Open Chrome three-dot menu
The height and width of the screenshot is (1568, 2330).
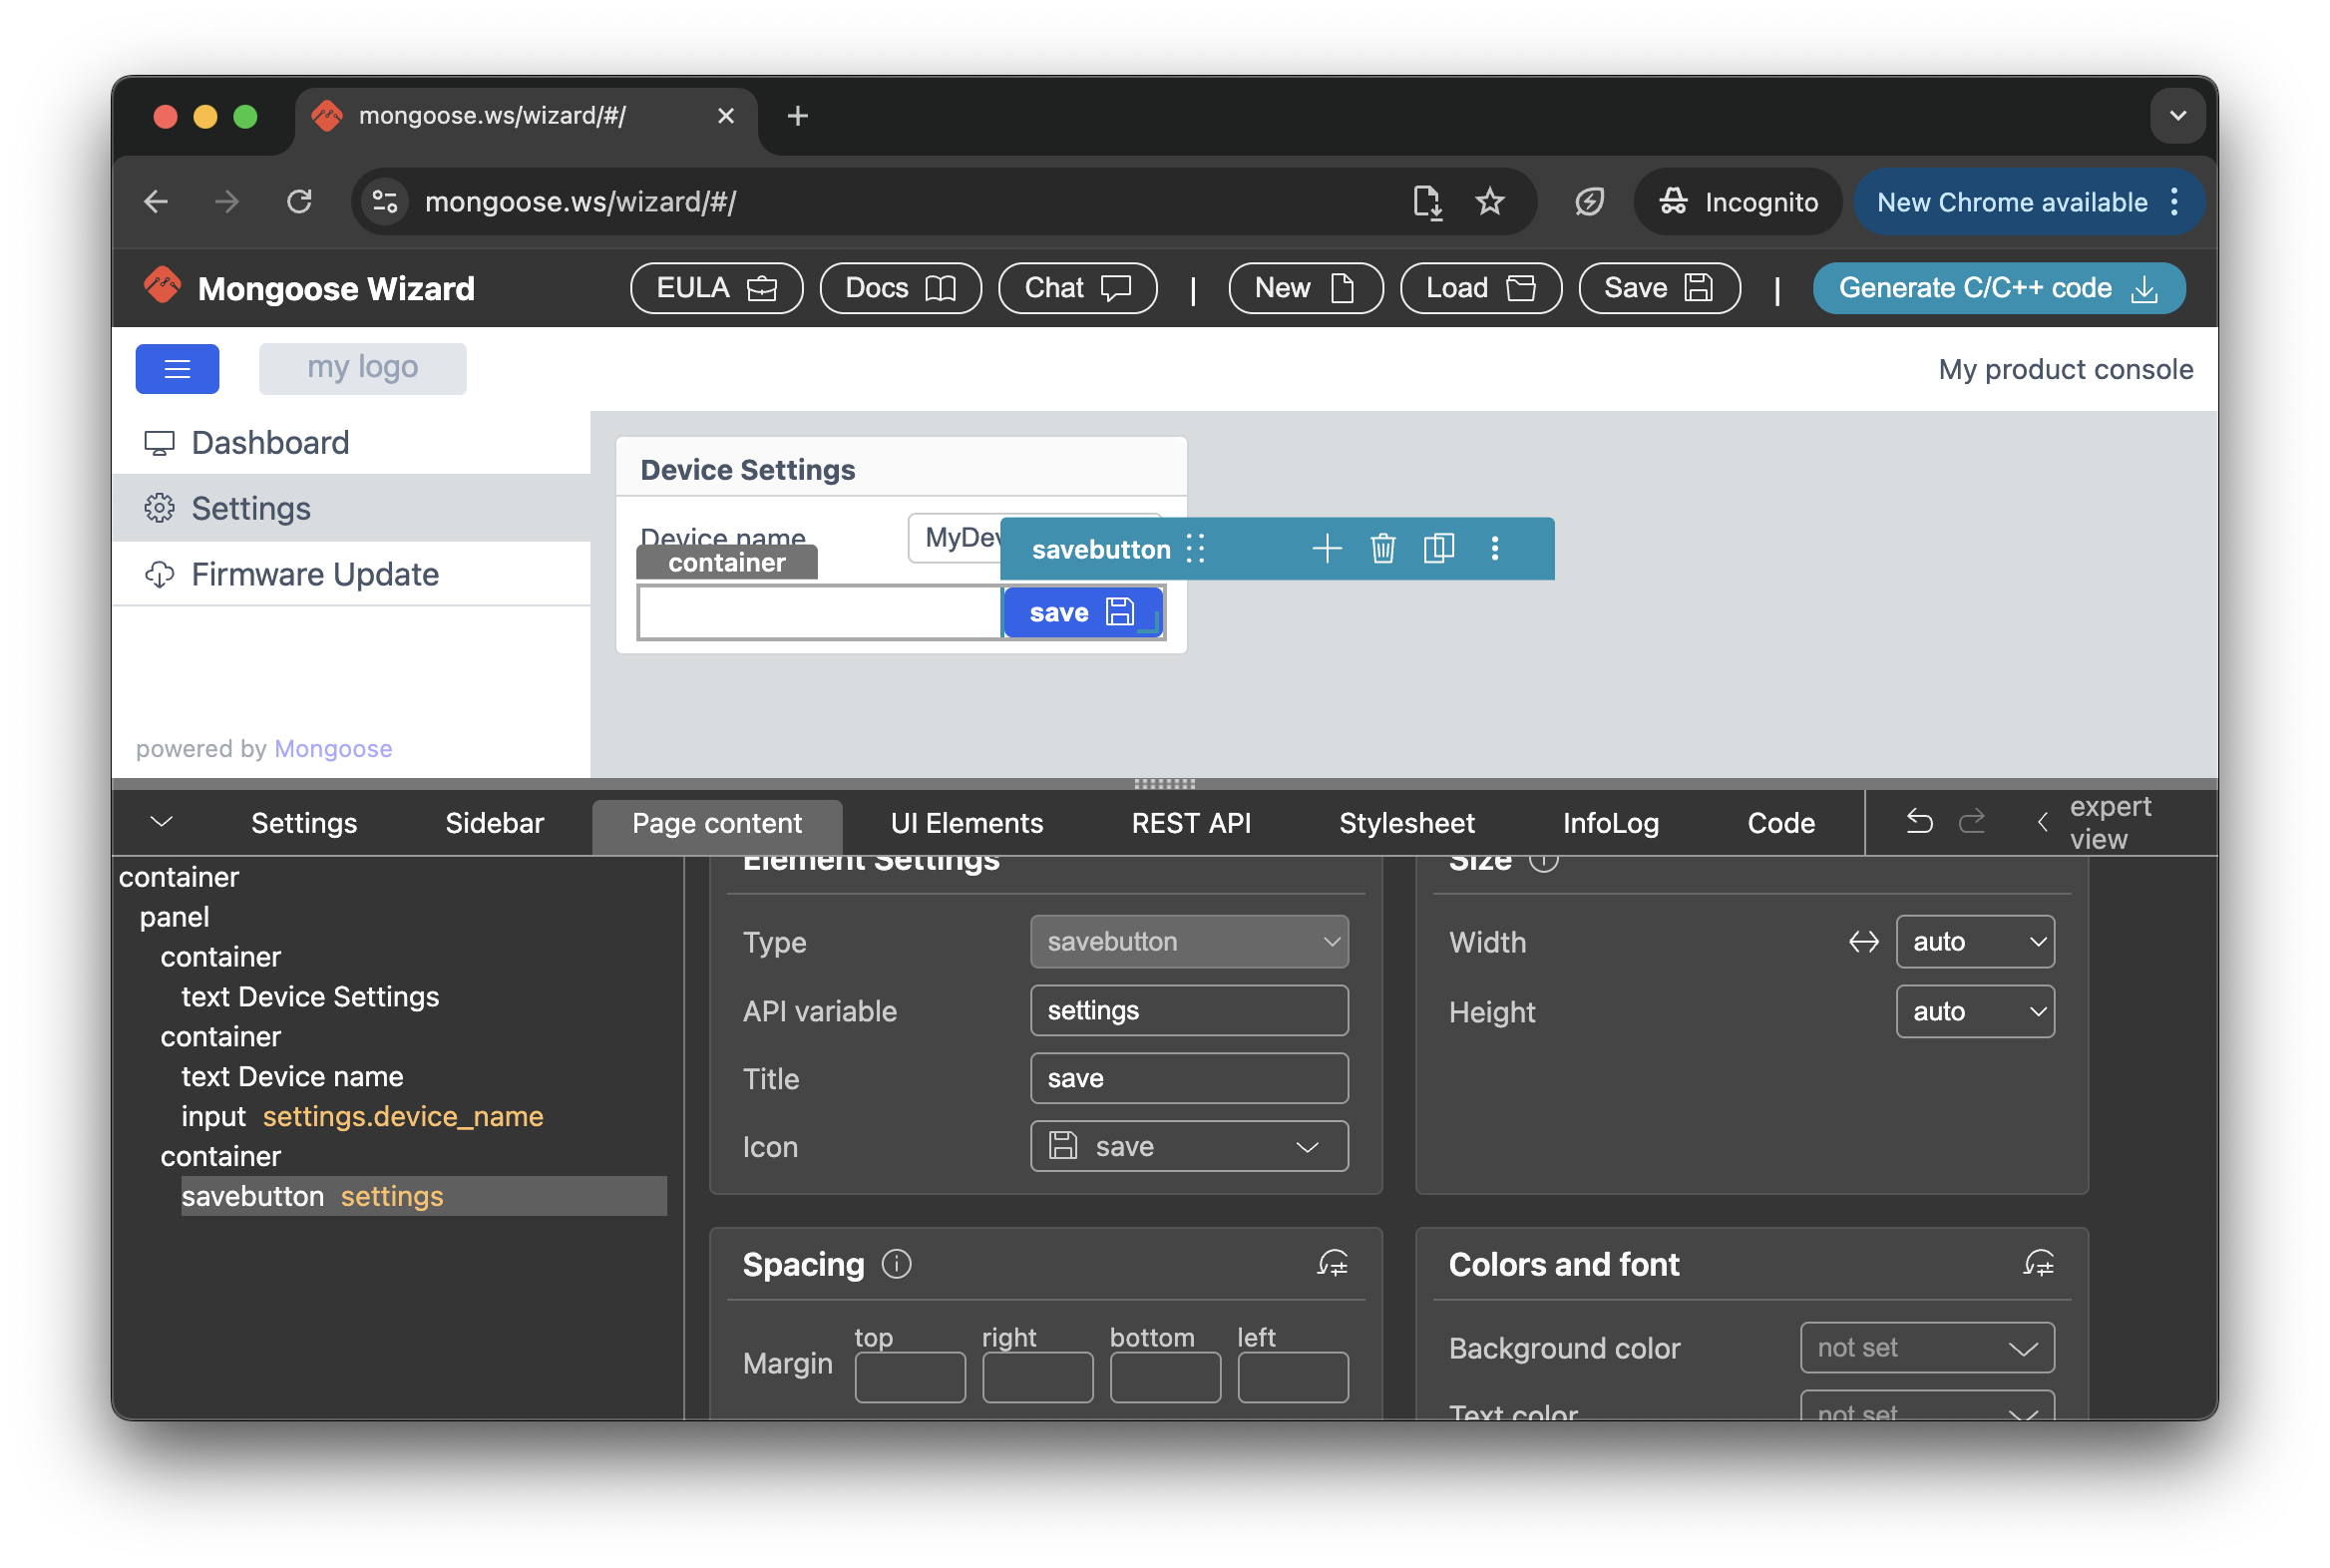point(2174,202)
